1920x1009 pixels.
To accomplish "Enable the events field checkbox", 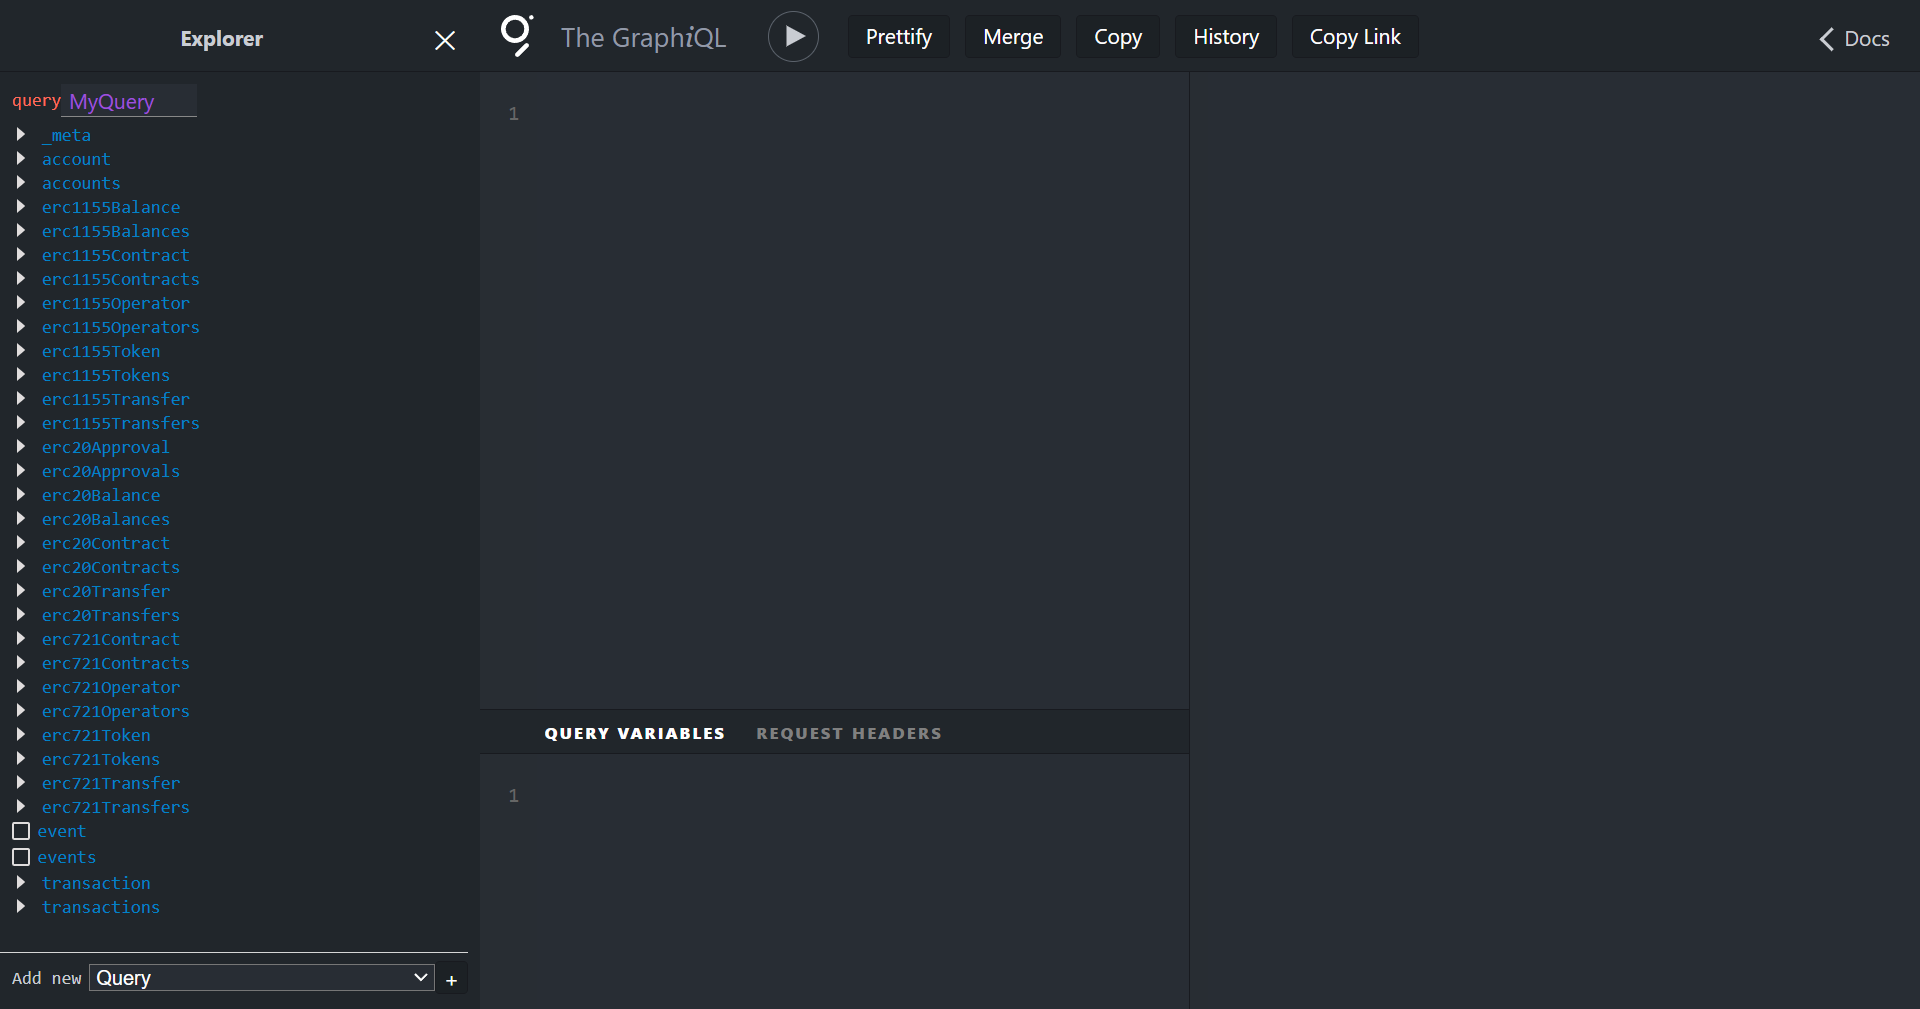I will pyautogui.click(x=21, y=857).
